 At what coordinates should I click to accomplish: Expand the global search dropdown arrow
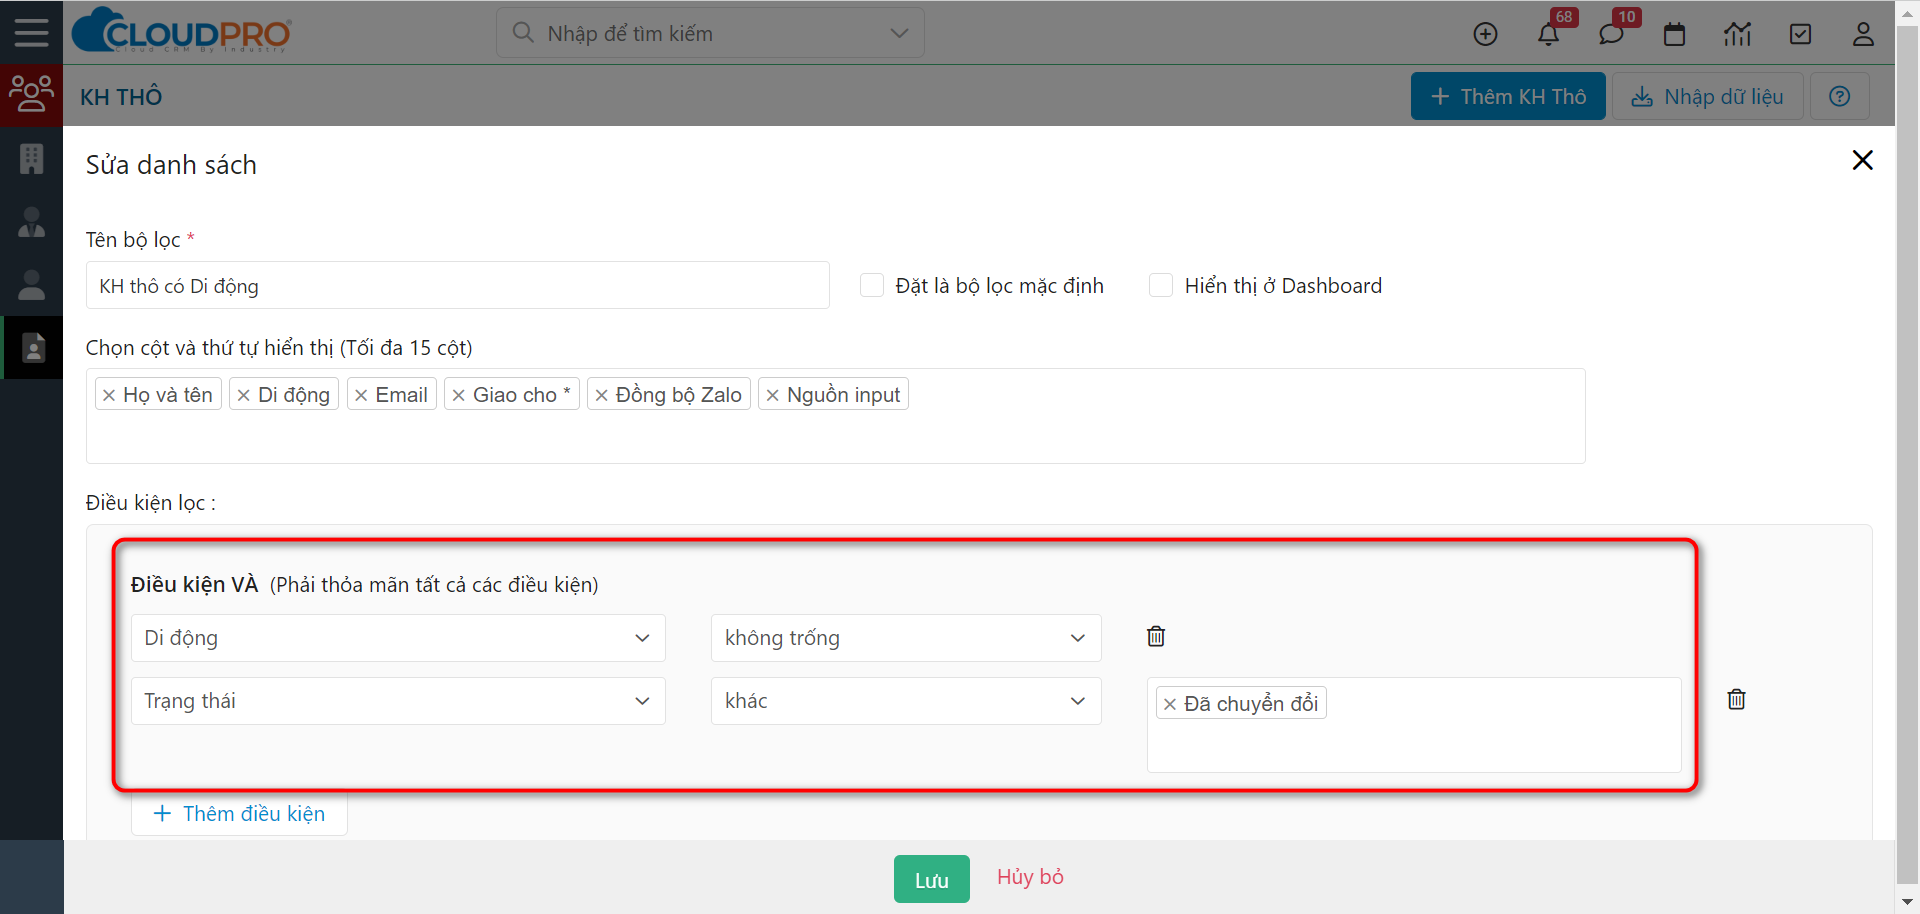click(x=899, y=33)
